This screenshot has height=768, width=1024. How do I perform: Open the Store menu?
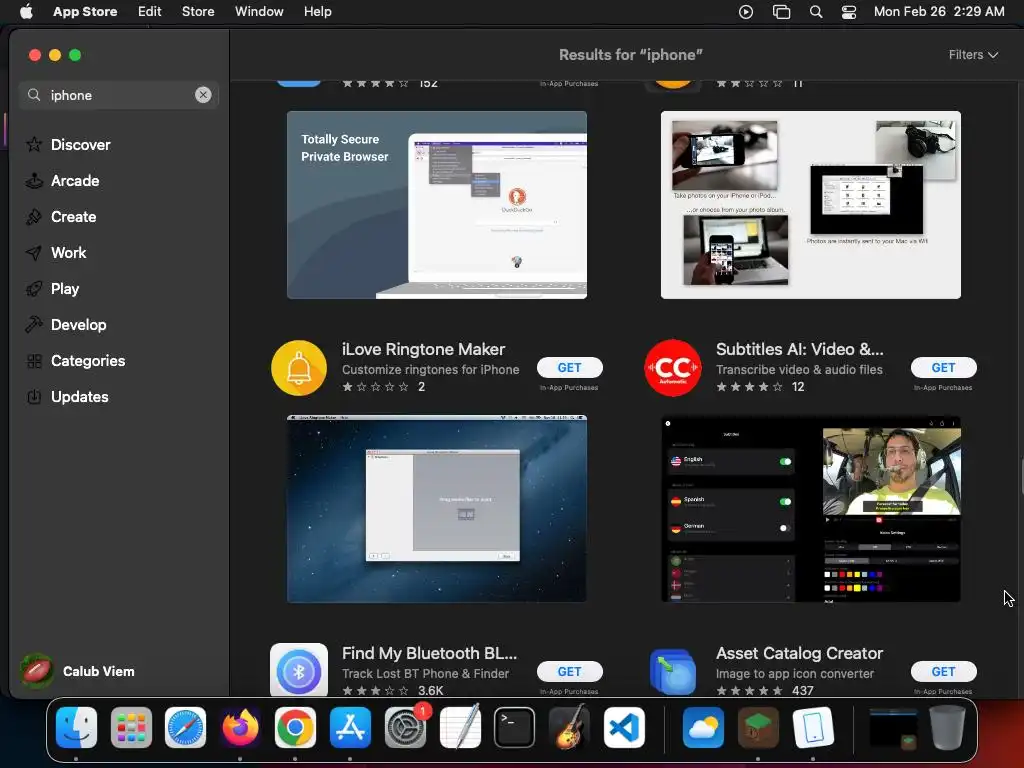198,12
